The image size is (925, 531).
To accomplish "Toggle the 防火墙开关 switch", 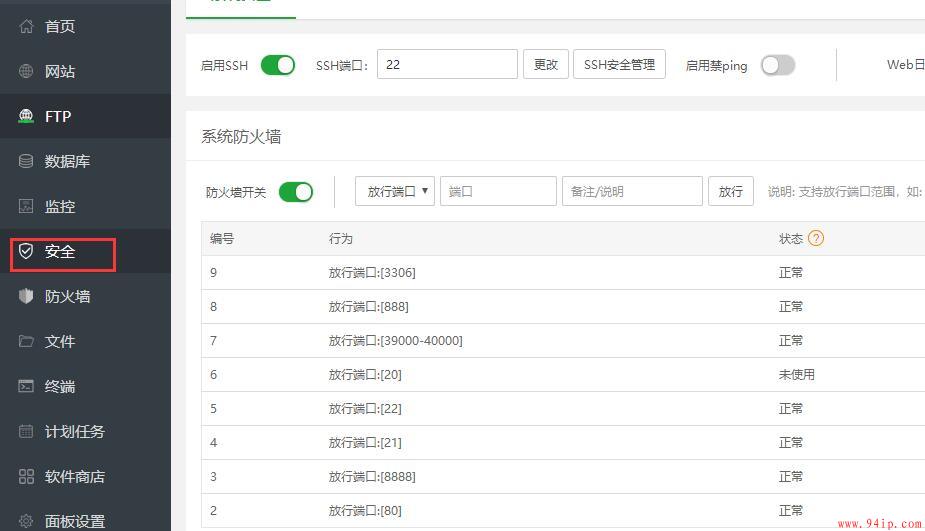I will pyautogui.click(x=296, y=192).
